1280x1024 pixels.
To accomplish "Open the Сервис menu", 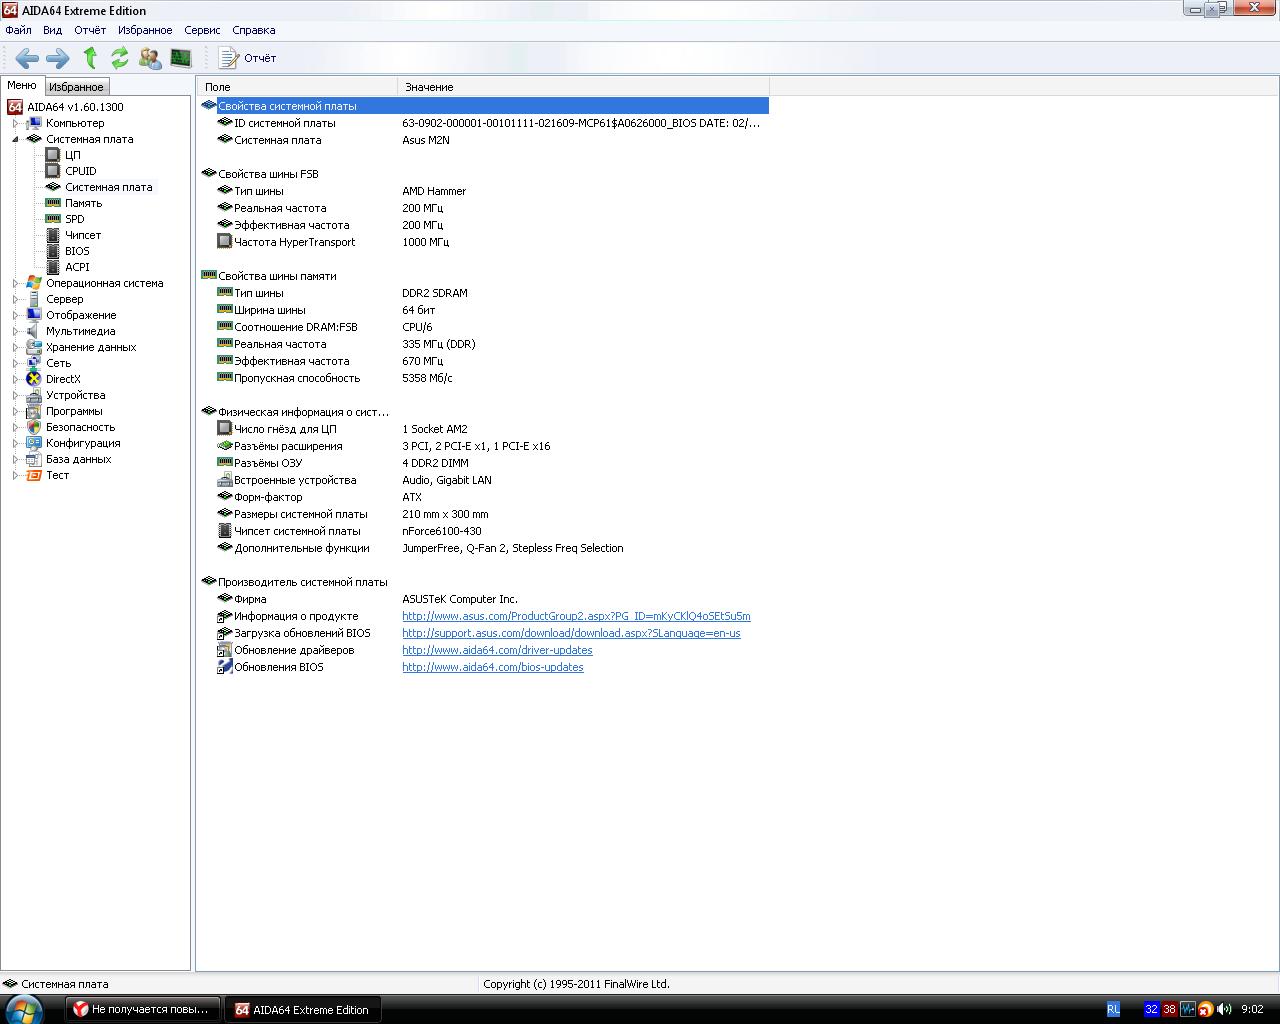I will coord(202,30).
